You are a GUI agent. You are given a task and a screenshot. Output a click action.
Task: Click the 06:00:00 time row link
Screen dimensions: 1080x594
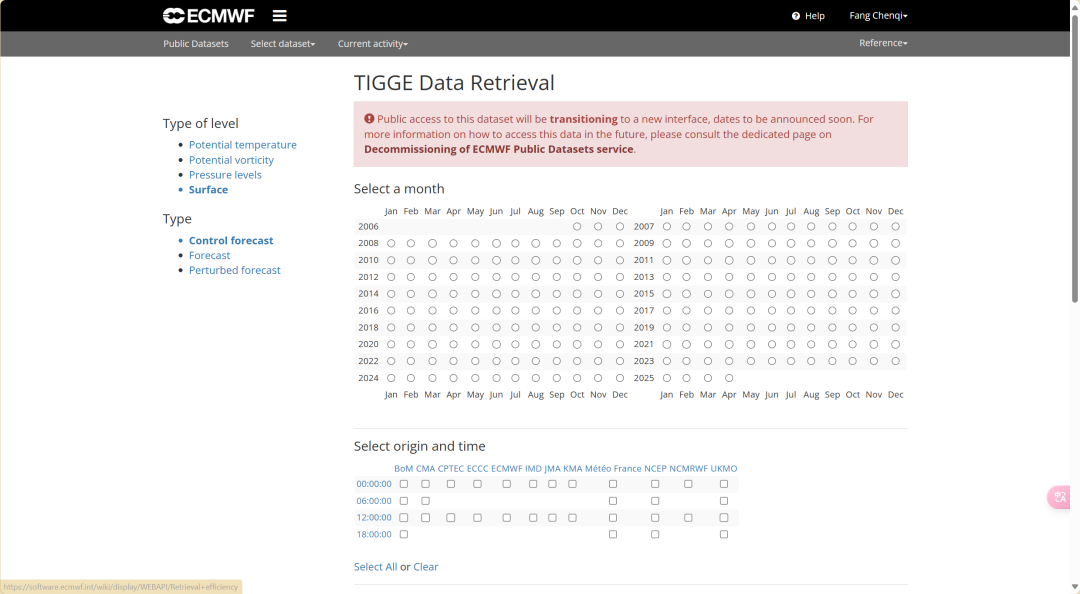pyautogui.click(x=374, y=501)
